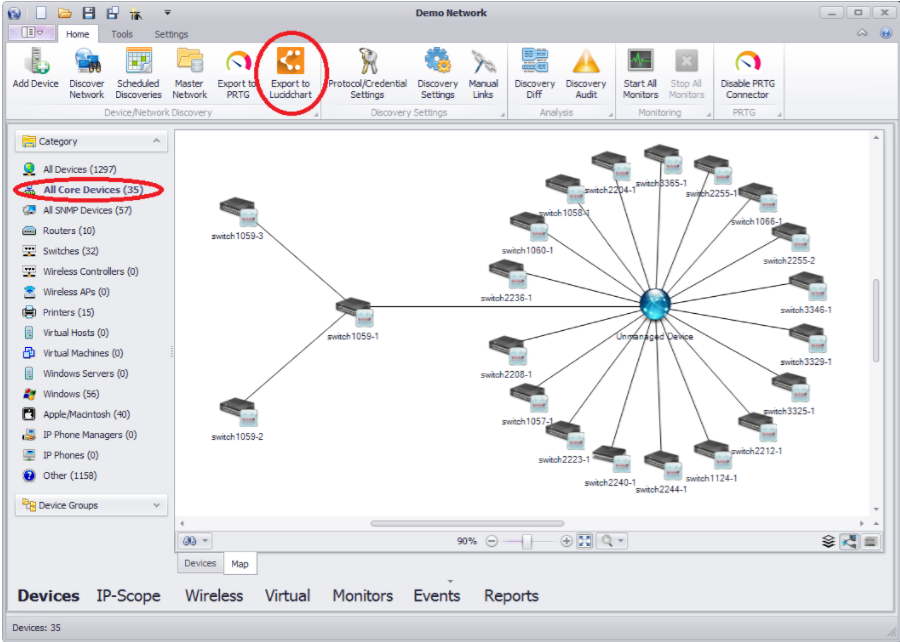
Task: Open the Devices section at bottom
Action: click(x=49, y=596)
